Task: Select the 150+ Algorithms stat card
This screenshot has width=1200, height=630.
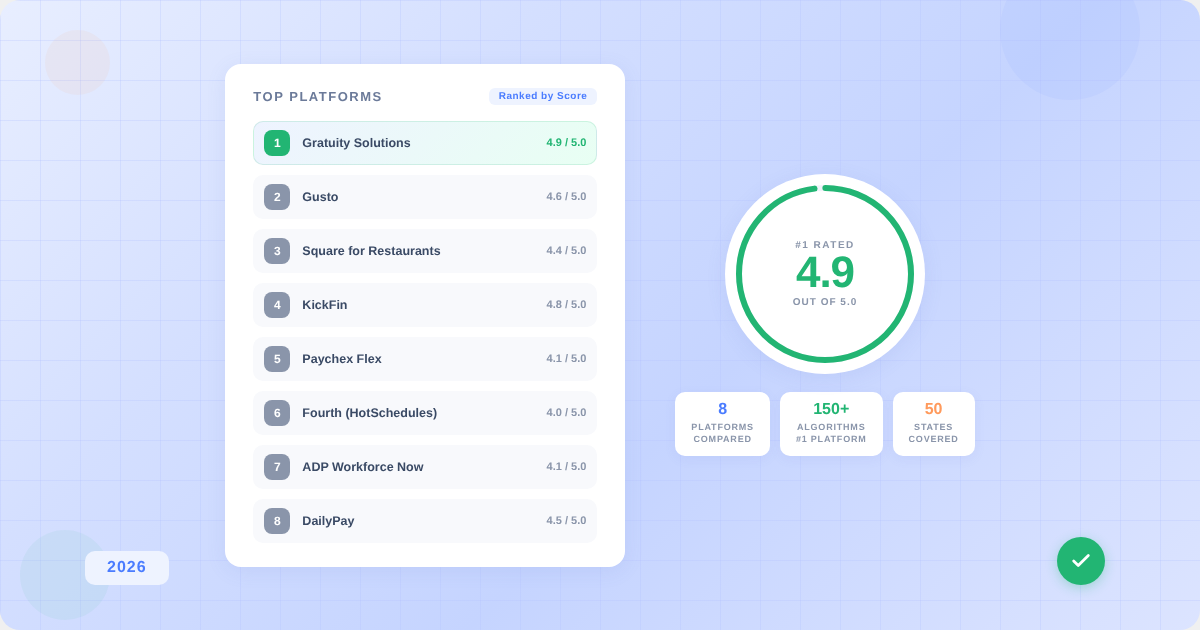Action: pyautogui.click(x=831, y=424)
